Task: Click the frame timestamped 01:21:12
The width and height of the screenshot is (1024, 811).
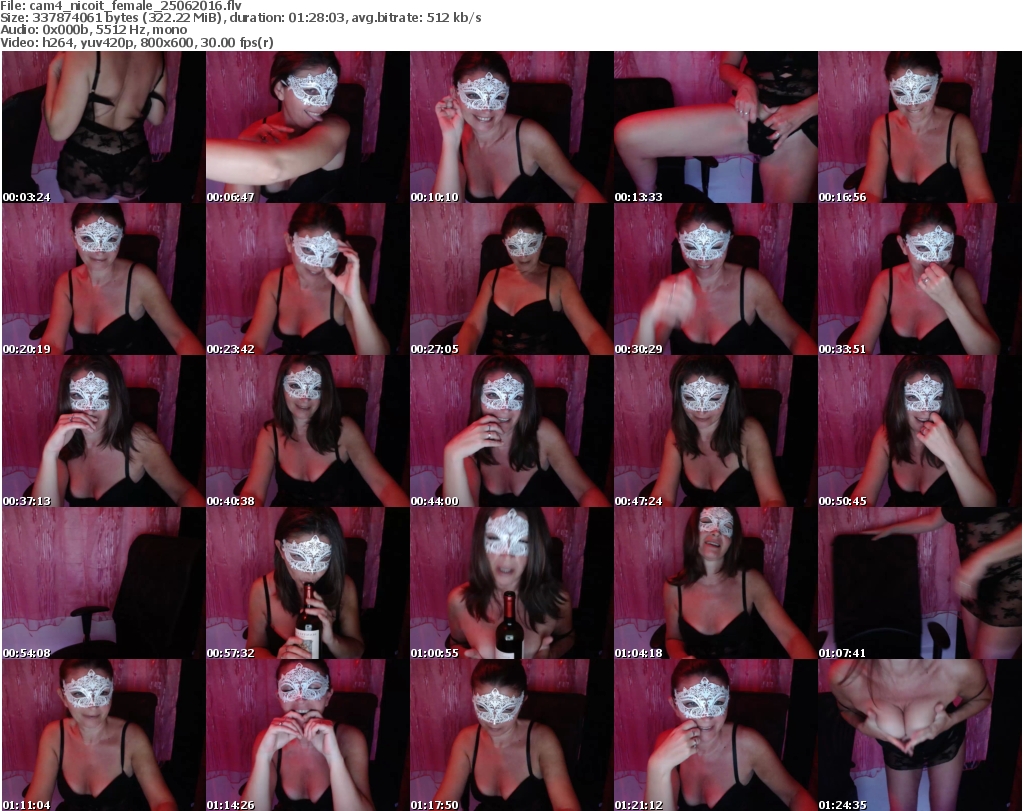Action: pos(716,735)
